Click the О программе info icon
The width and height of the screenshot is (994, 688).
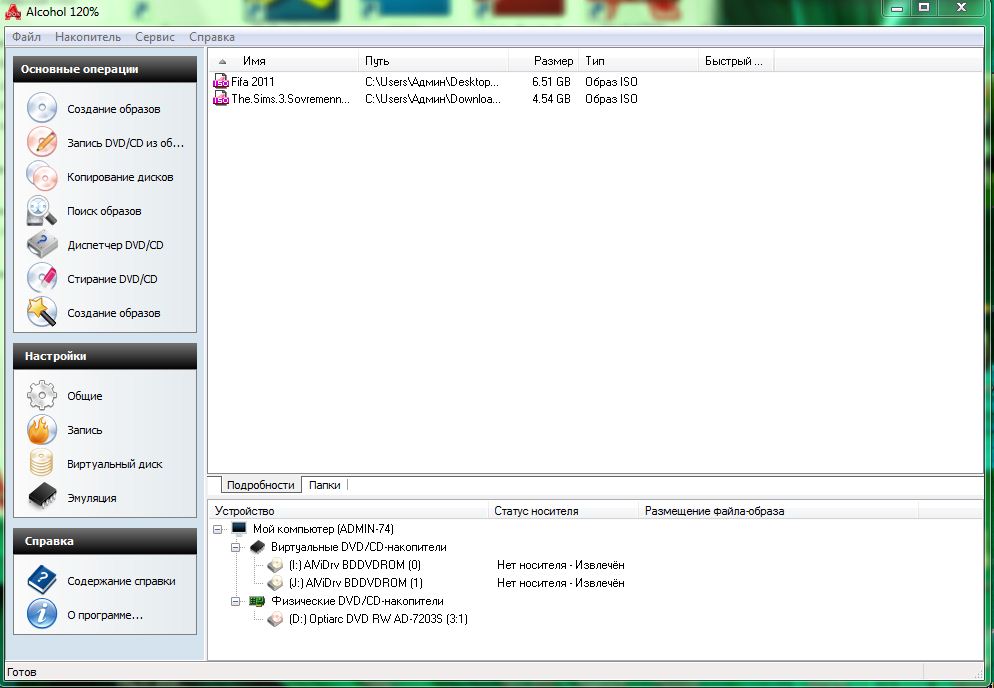pyautogui.click(x=42, y=614)
